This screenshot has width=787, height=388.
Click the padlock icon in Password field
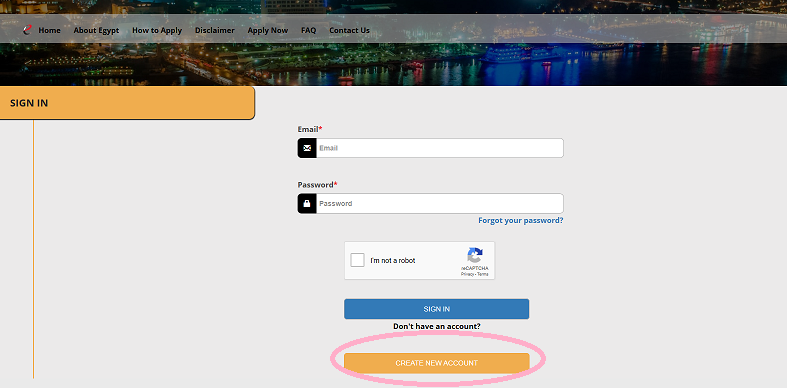[307, 203]
